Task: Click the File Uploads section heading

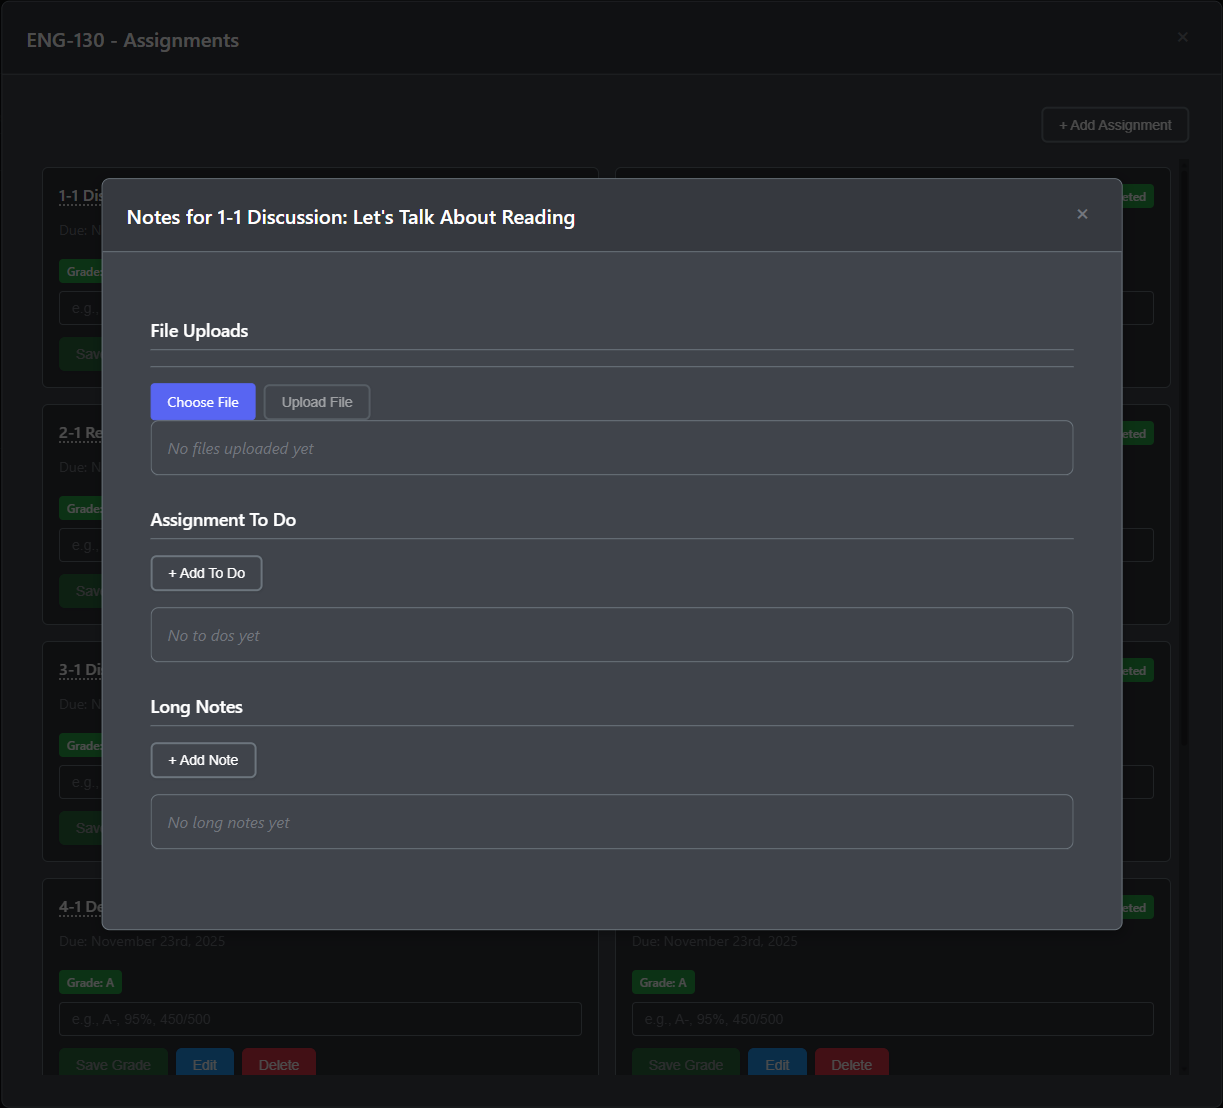Action: (199, 331)
